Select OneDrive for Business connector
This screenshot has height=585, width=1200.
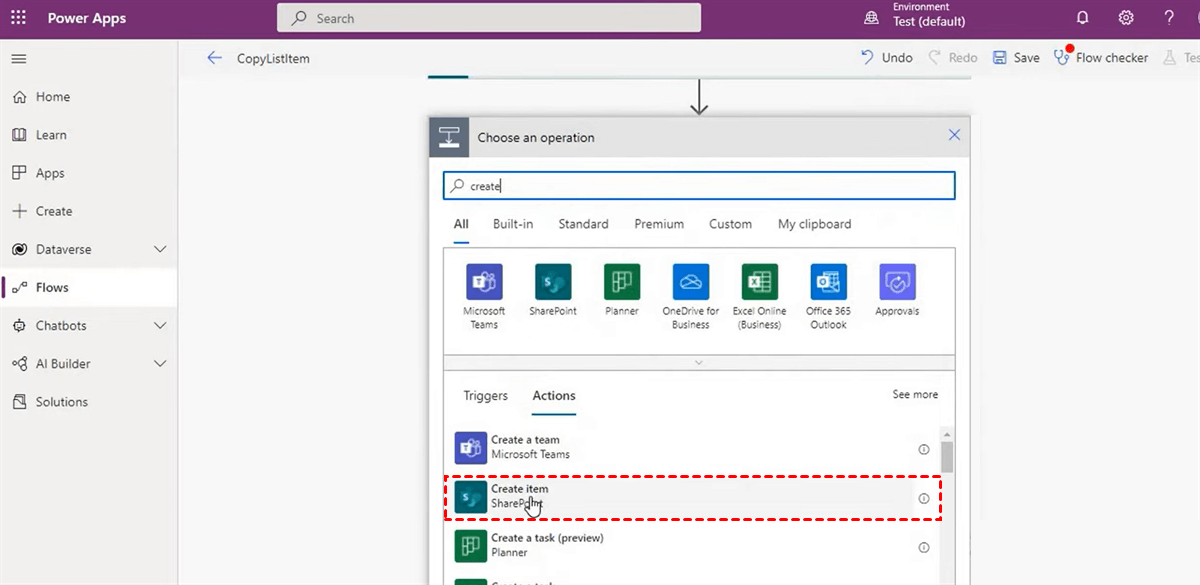(x=691, y=283)
